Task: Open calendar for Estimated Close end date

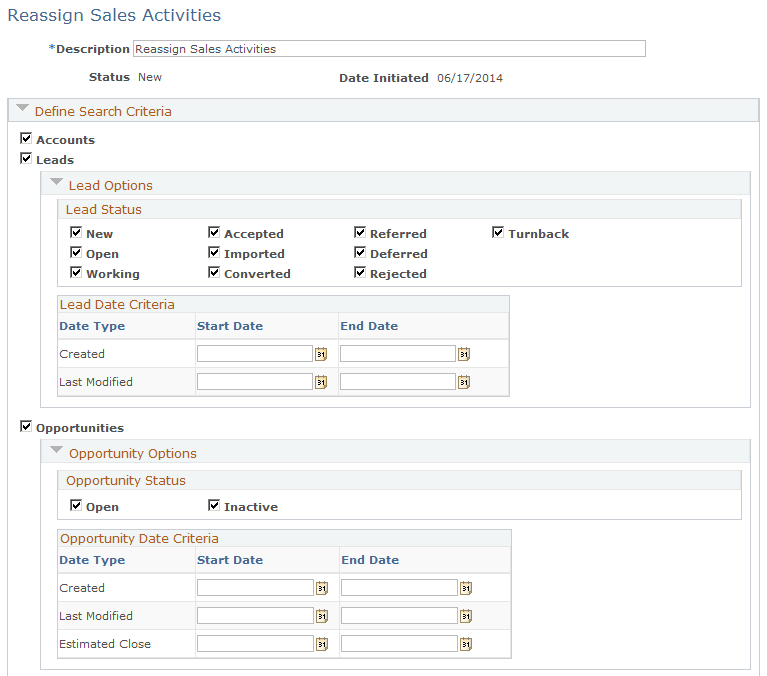Action: [x=466, y=644]
